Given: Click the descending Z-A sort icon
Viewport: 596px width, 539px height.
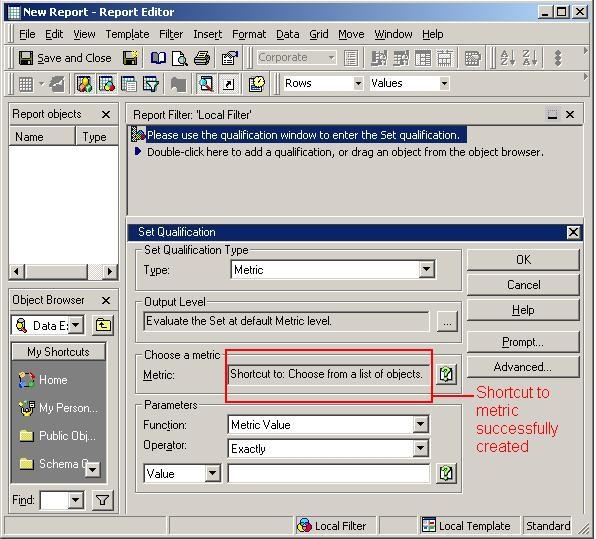Looking at the screenshot, I should point(529,58).
